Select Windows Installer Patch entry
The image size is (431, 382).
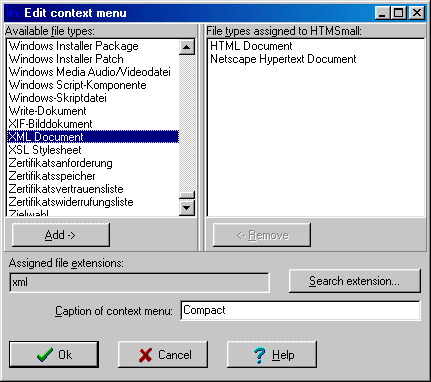(x=93, y=59)
